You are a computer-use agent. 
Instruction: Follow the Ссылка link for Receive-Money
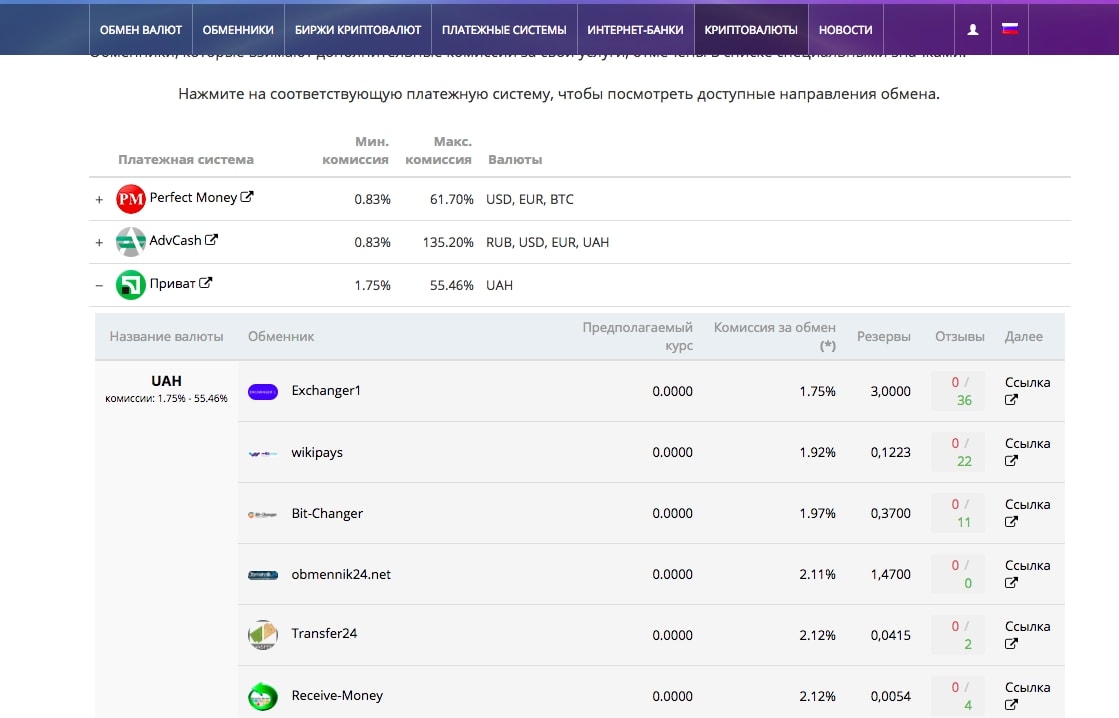1028,687
